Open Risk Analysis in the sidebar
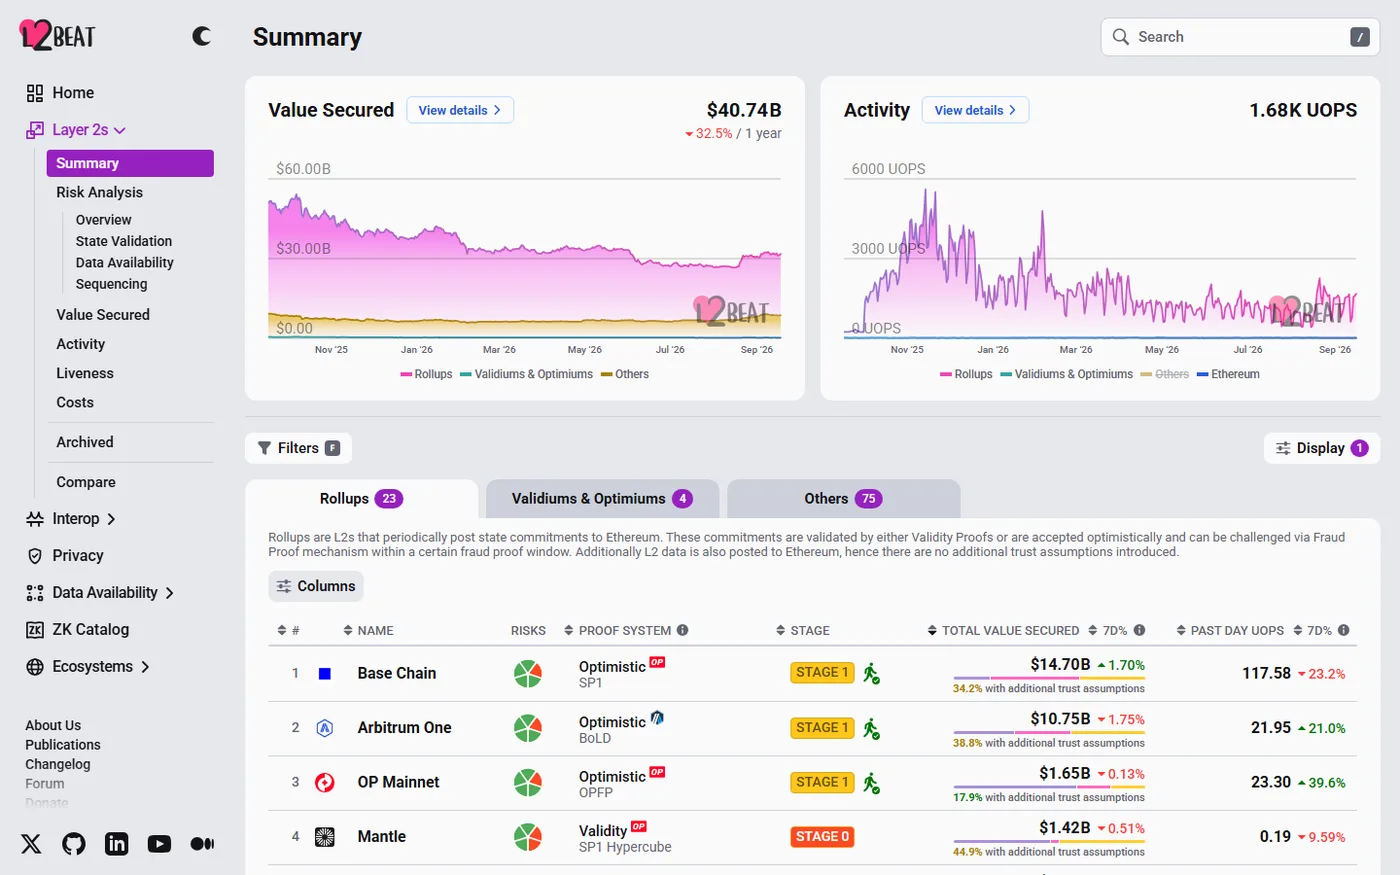 click(99, 192)
